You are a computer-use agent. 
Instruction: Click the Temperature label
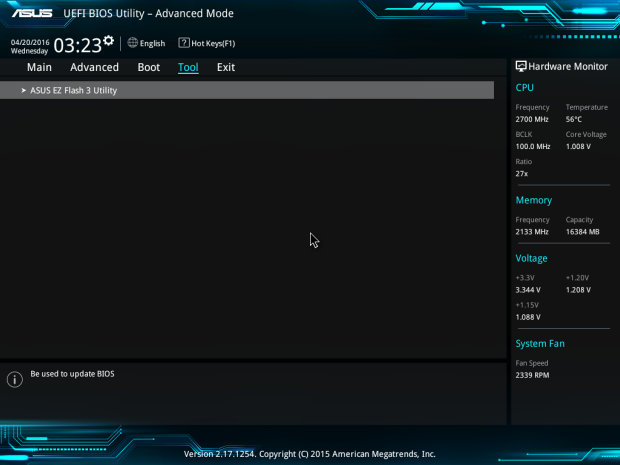point(587,107)
